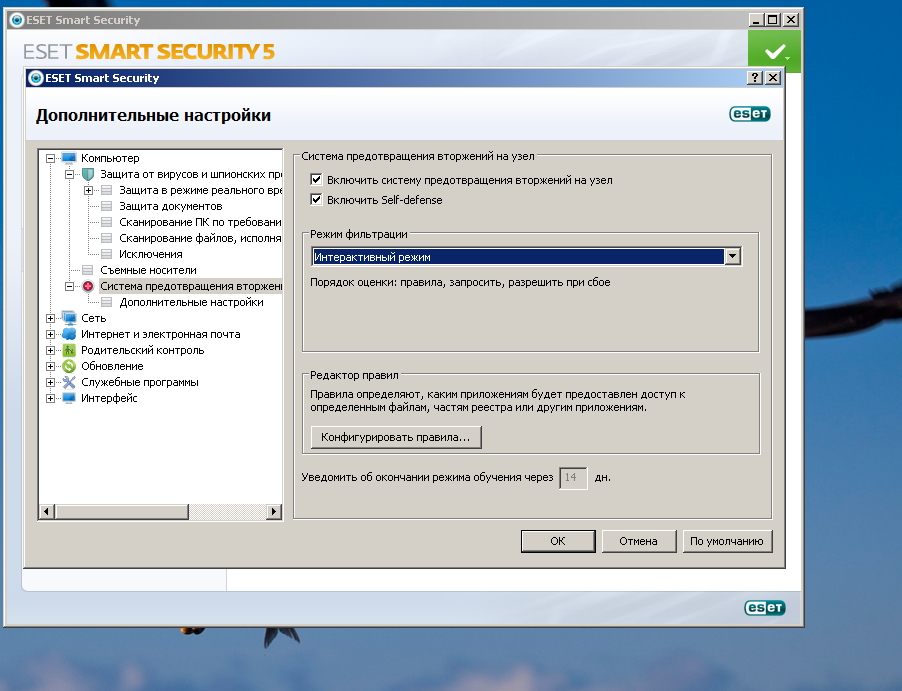This screenshot has width=902, height=691.
Task: Click the learning mode days field
Action: click(x=573, y=478)
